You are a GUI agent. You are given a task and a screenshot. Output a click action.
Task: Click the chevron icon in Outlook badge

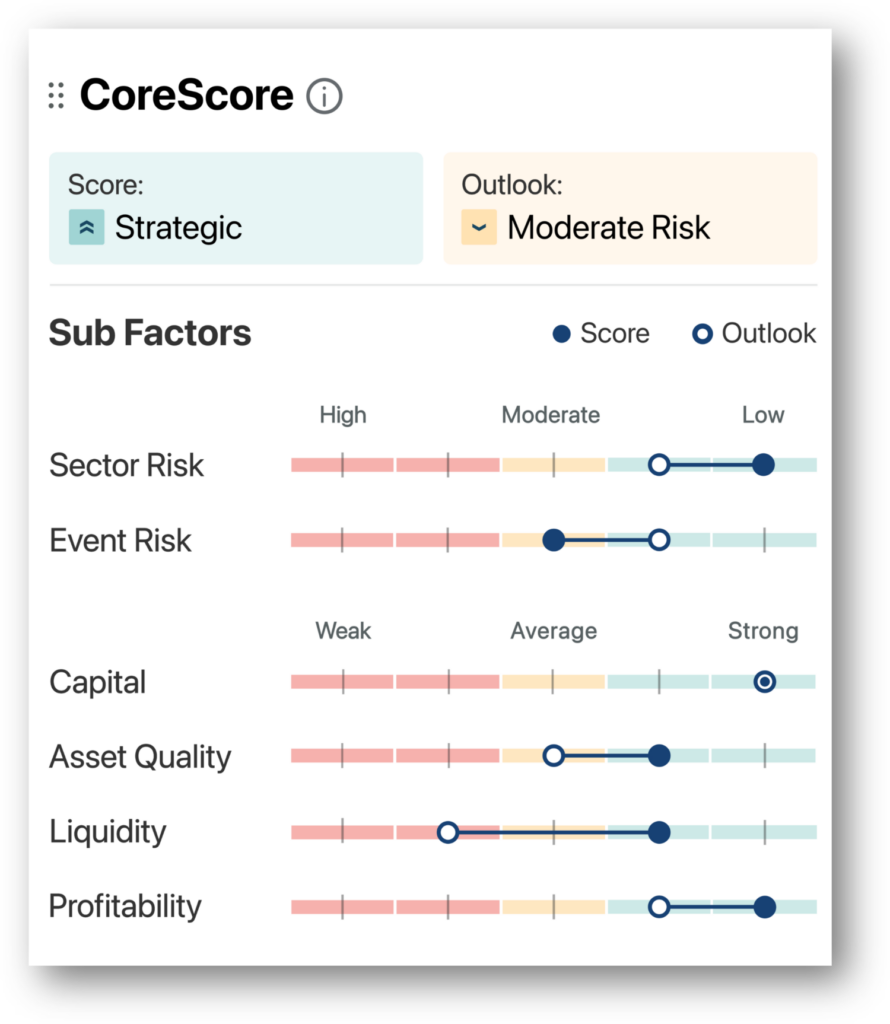click(479, 228)
